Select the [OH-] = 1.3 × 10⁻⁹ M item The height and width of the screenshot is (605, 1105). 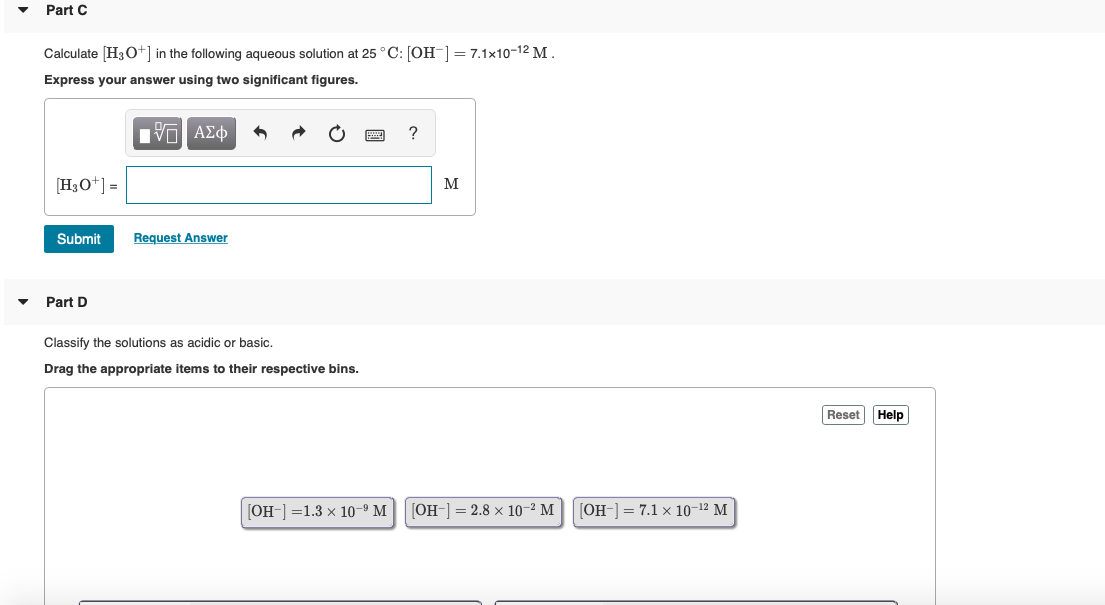[317, 511]
